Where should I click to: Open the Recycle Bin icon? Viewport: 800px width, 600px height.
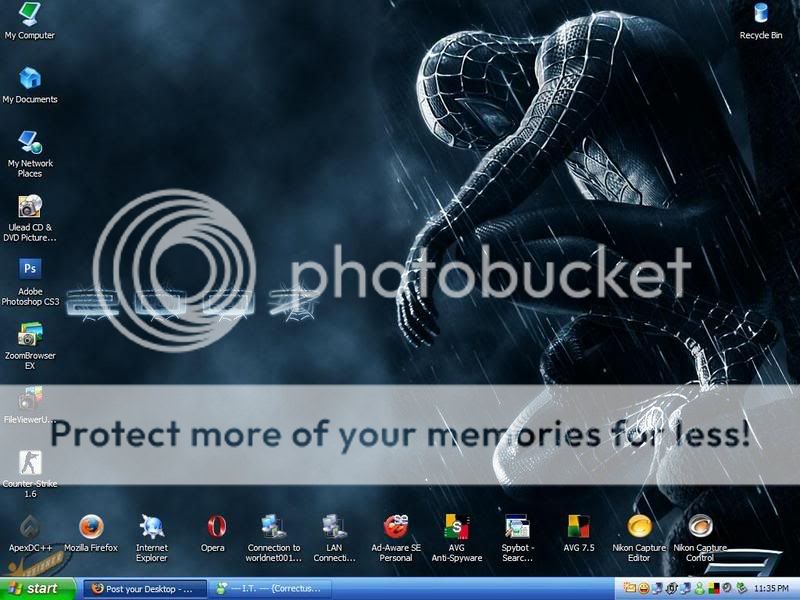pos(761,21)
